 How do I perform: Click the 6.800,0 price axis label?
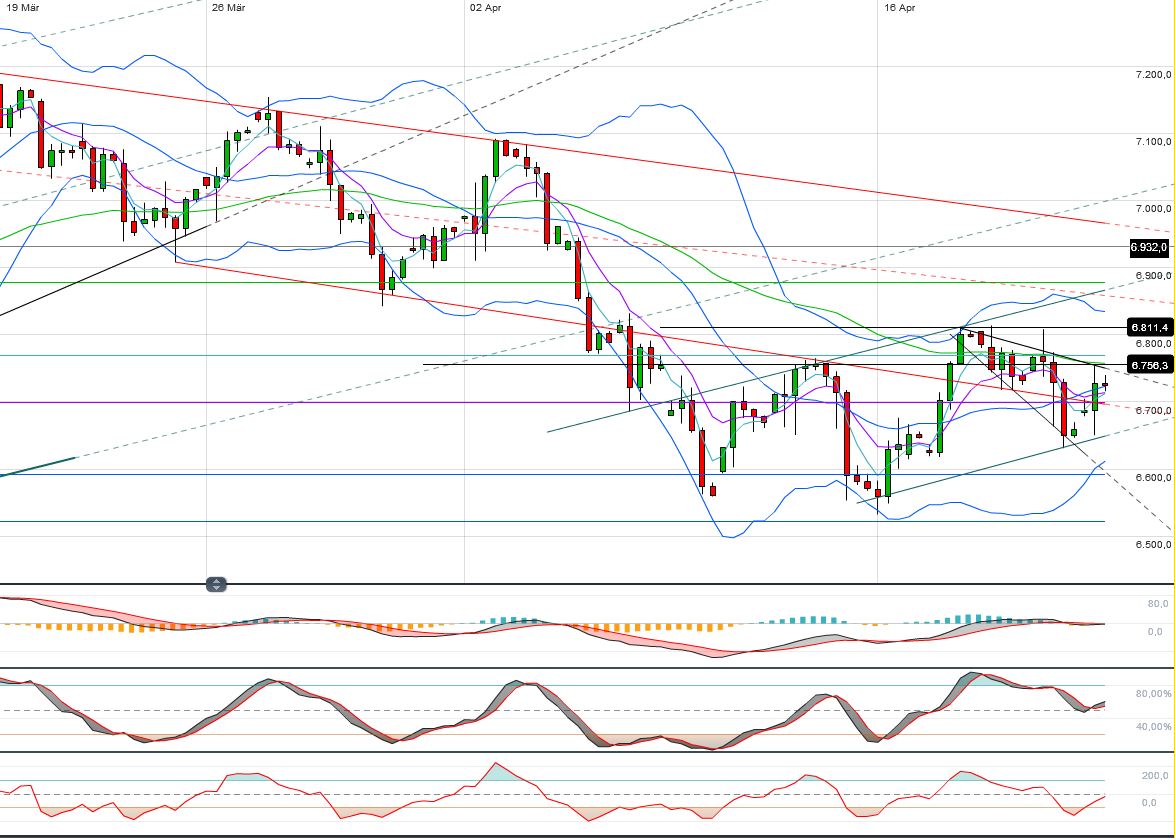1153,343
